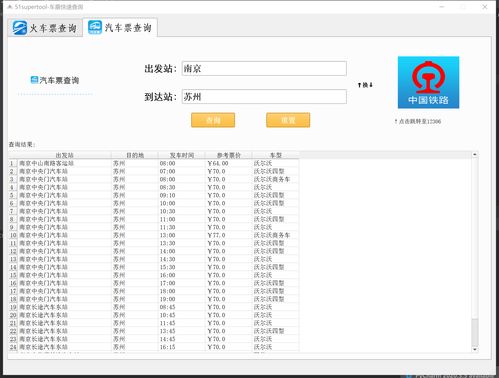Screen dimensions: 499x378
Task: Click the scroll up arrow of results list
Action: click(475, 154)
